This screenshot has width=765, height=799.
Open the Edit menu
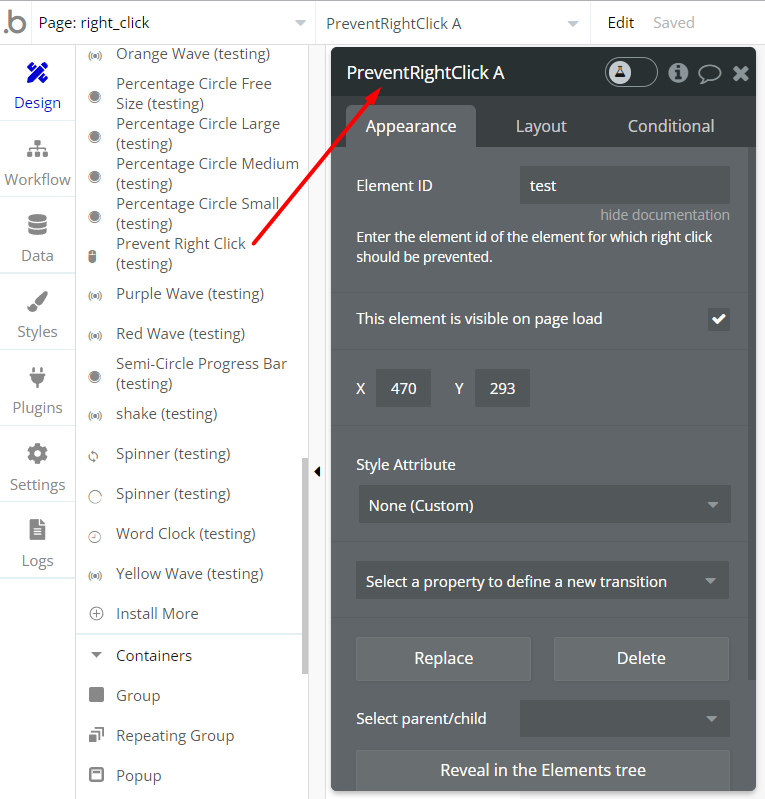[x=621, y=23]
